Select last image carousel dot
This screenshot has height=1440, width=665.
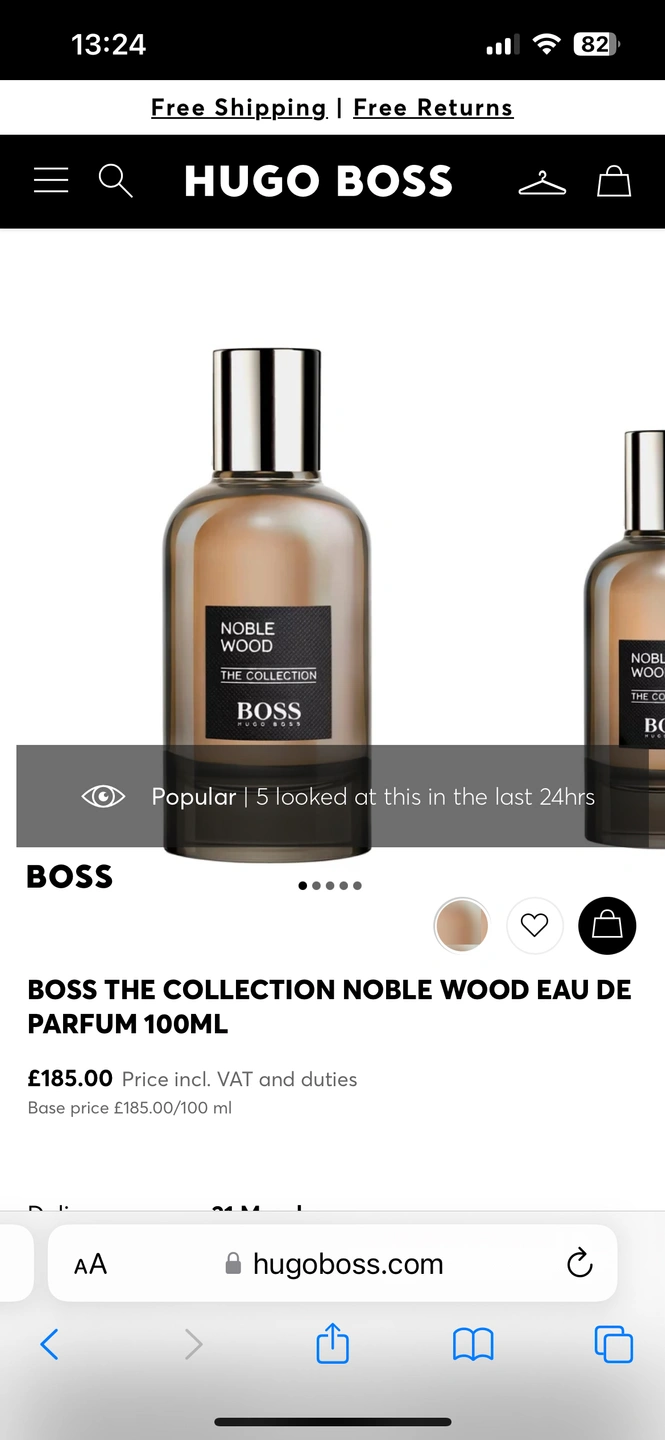coord(357,885)
